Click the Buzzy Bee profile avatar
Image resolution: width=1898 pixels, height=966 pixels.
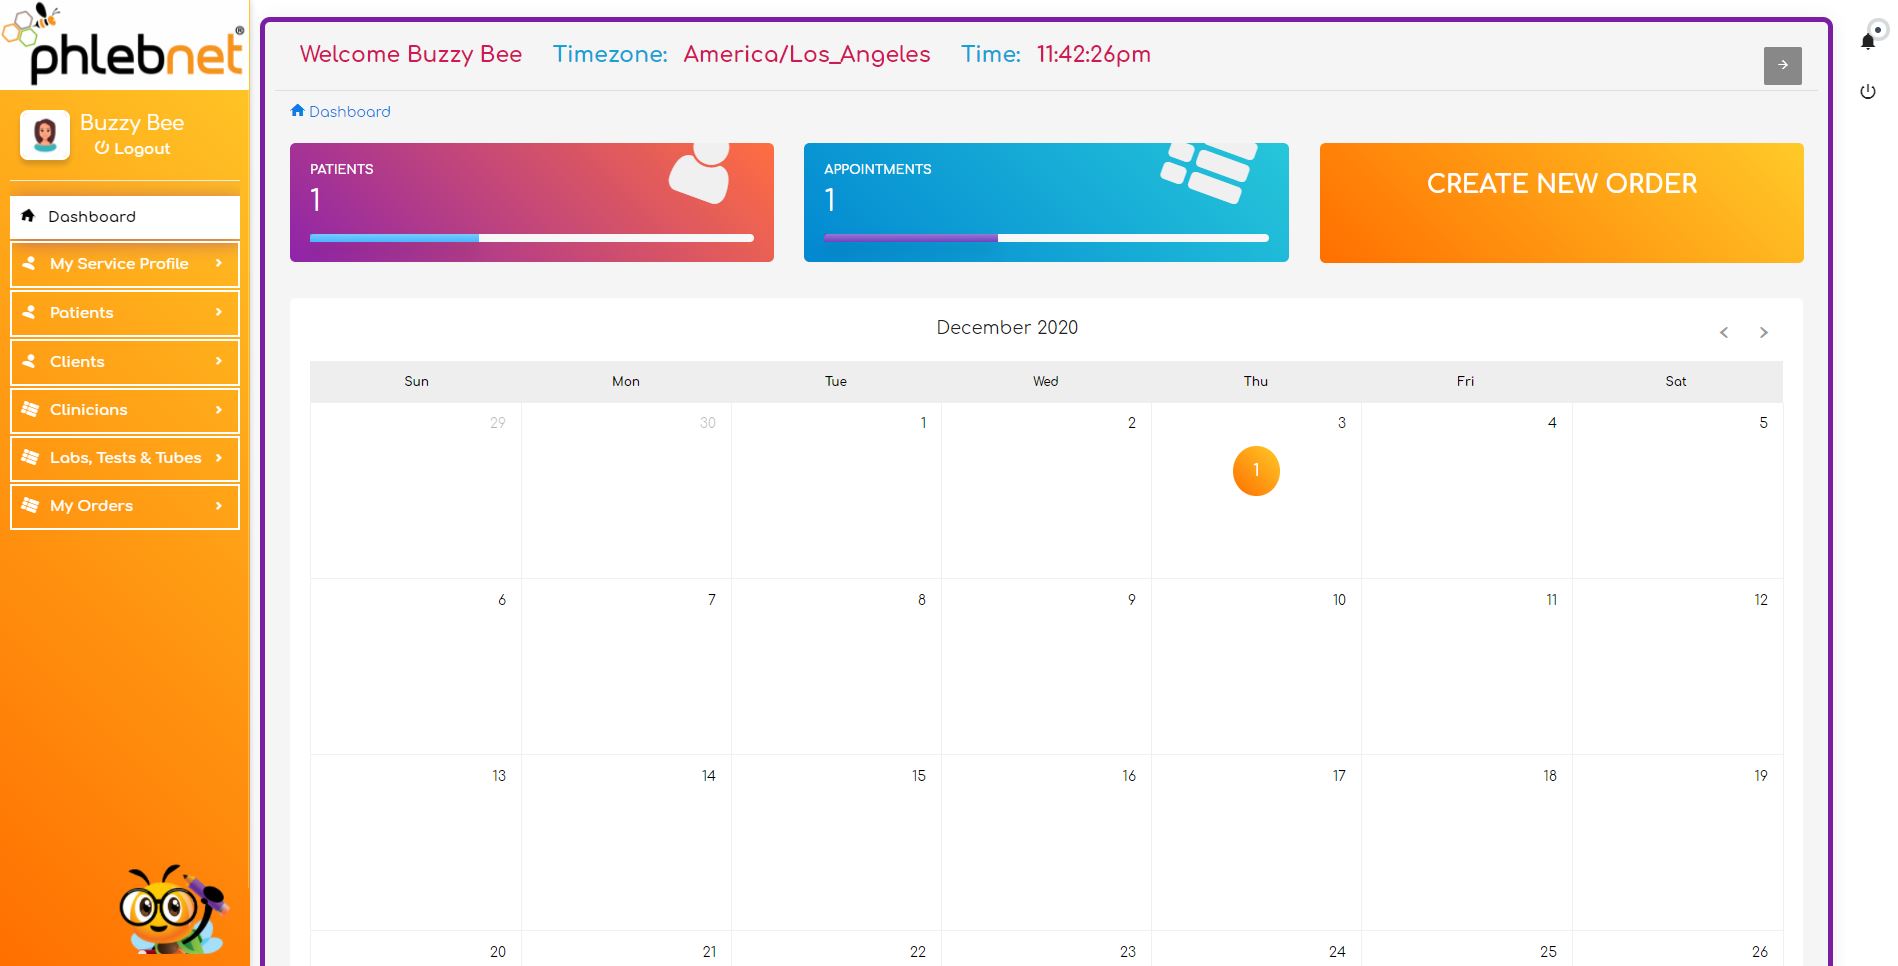[x=45, y=135]
